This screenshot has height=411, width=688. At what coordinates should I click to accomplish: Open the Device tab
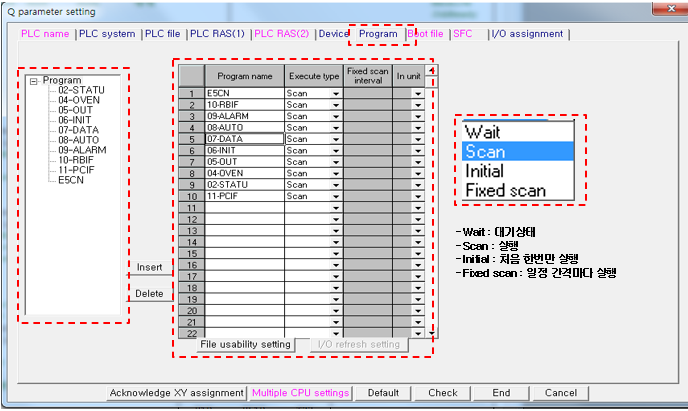coord(333,34)
